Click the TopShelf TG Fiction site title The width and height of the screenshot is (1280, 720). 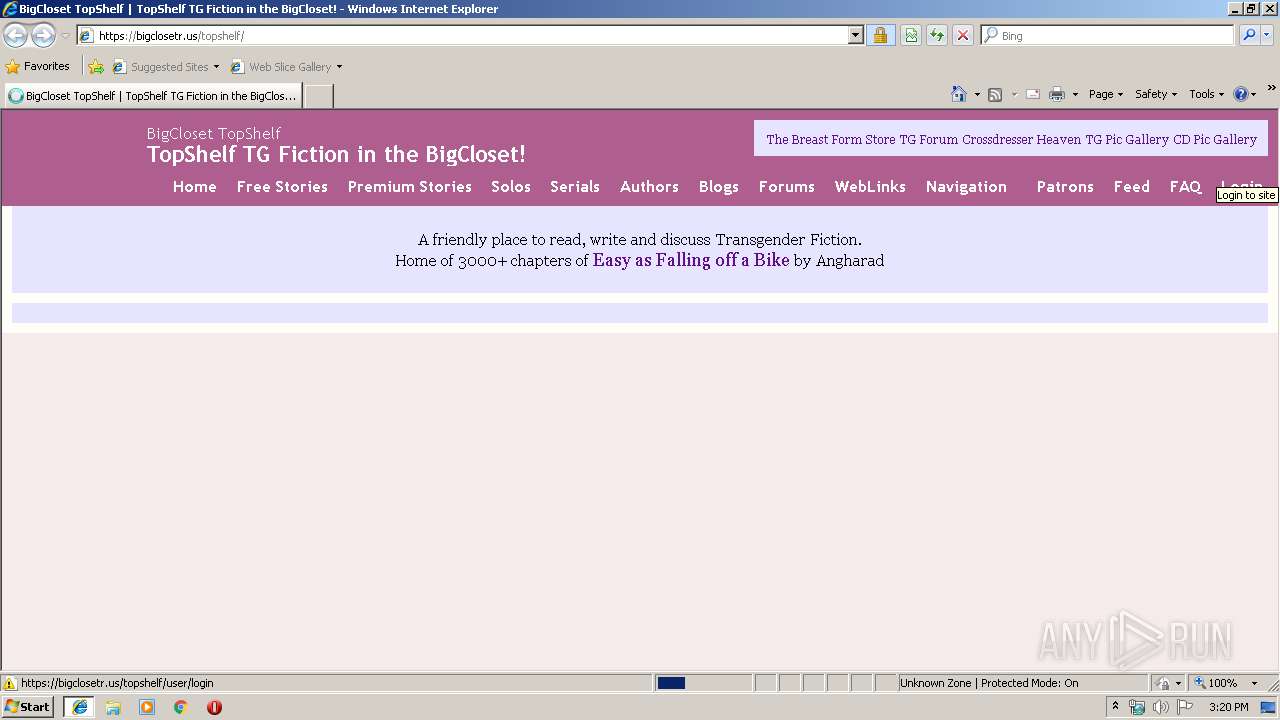tap(336, 154)
